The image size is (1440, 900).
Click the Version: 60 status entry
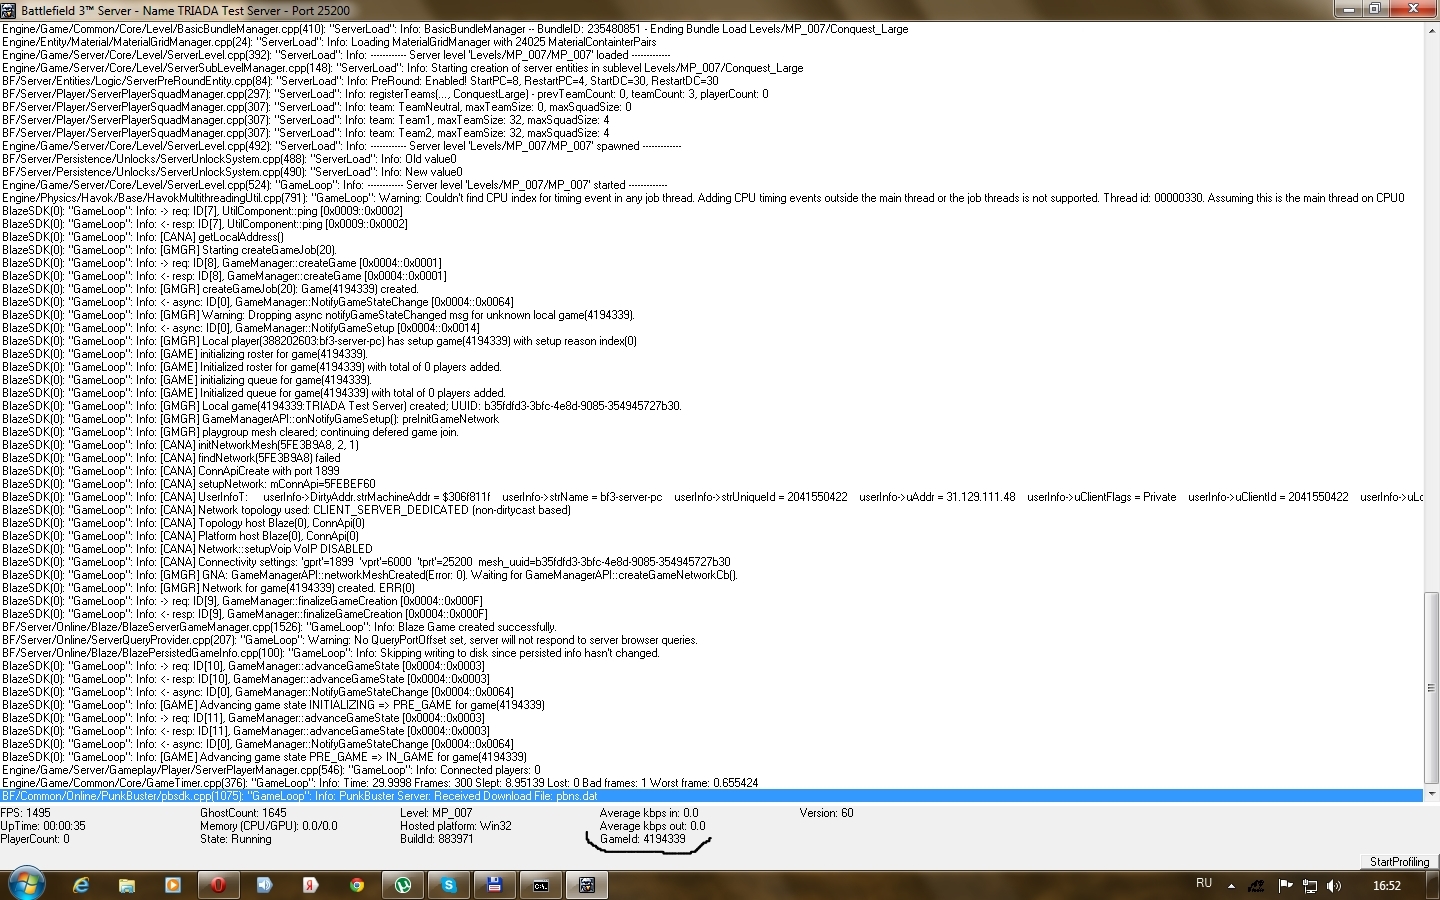(x=826, y=813)
